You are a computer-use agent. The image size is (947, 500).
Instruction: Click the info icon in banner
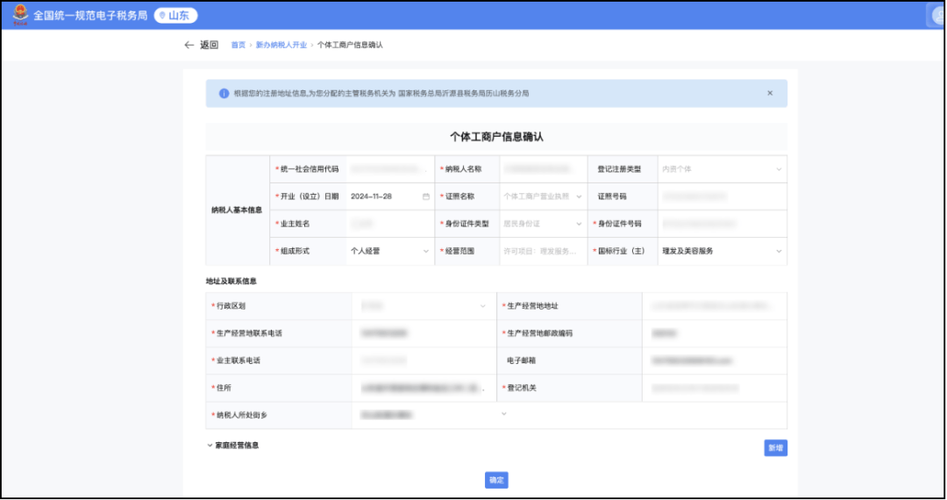coord(224,94)
